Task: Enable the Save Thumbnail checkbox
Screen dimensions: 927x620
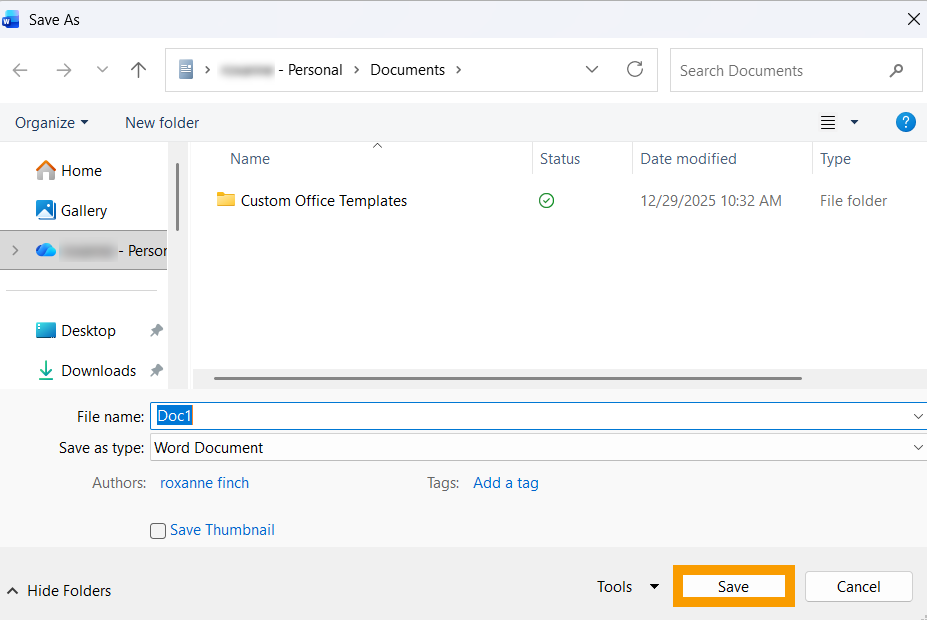Action: point(158,531)
